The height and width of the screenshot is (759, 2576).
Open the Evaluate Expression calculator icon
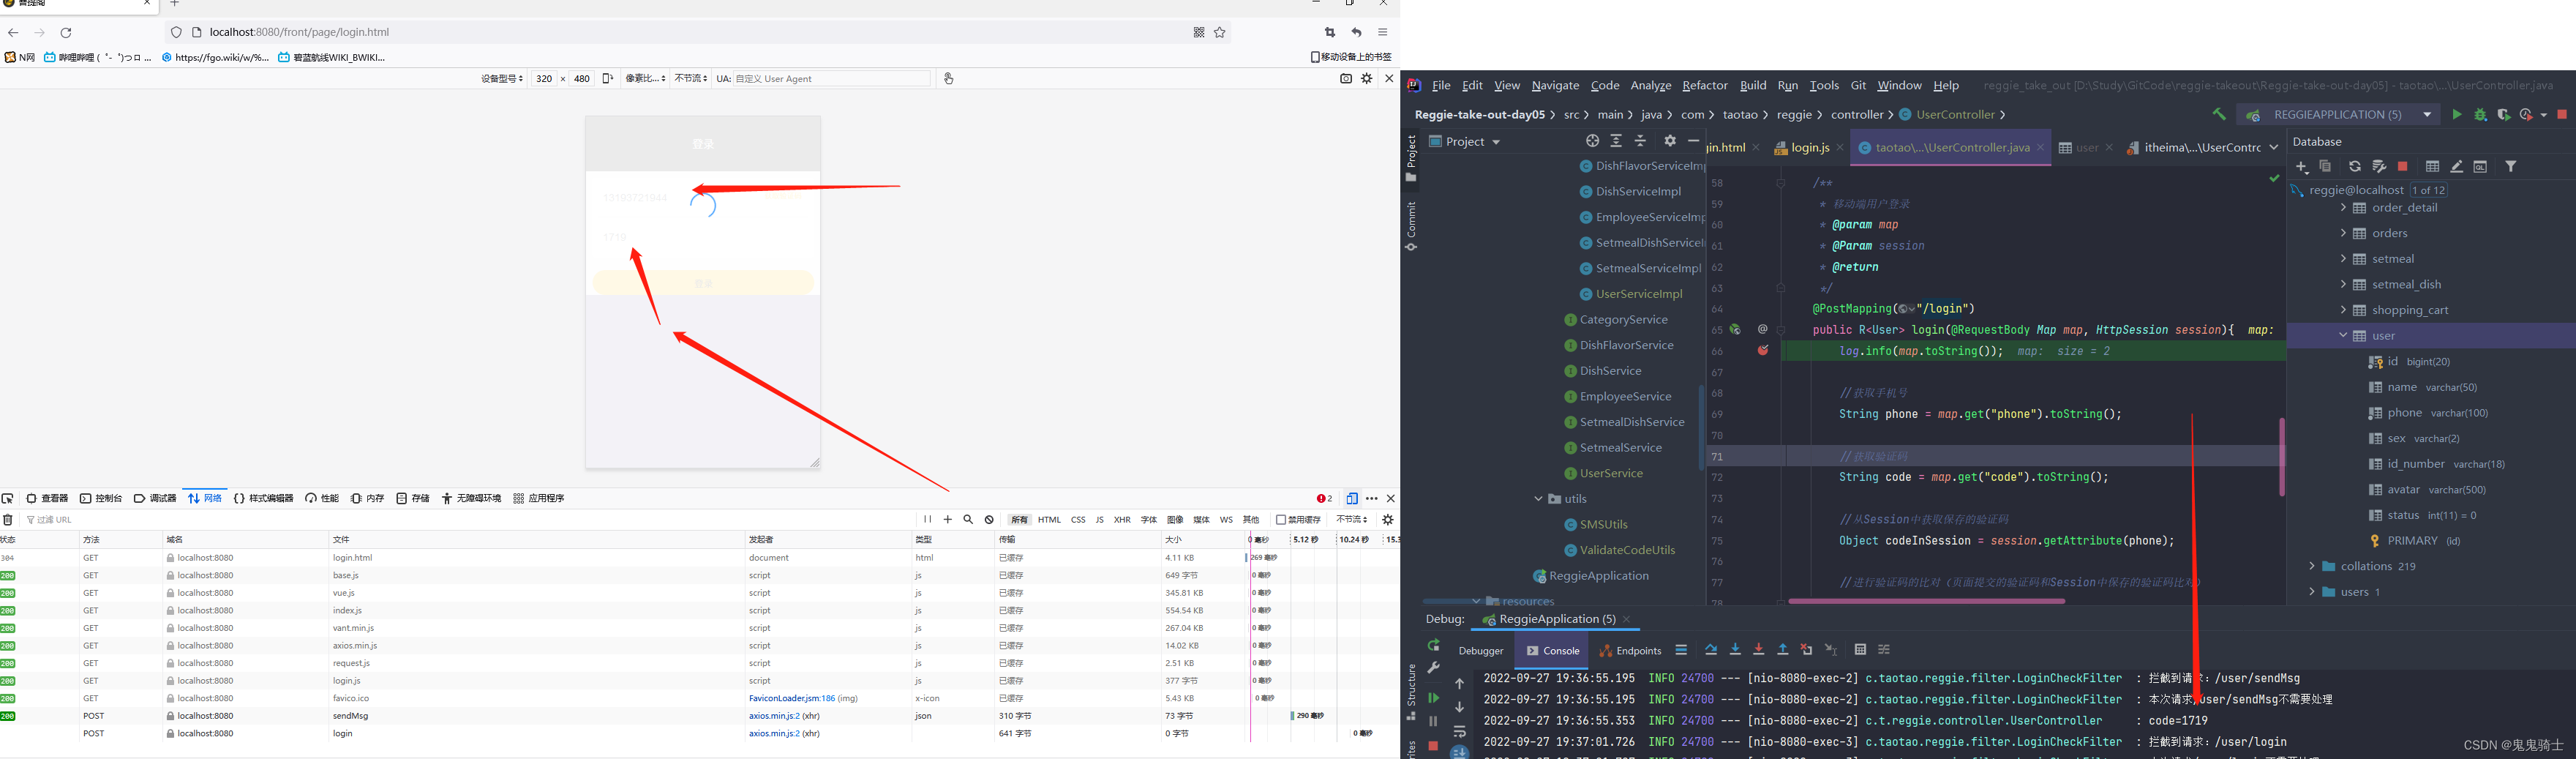tap(1860, 650)
